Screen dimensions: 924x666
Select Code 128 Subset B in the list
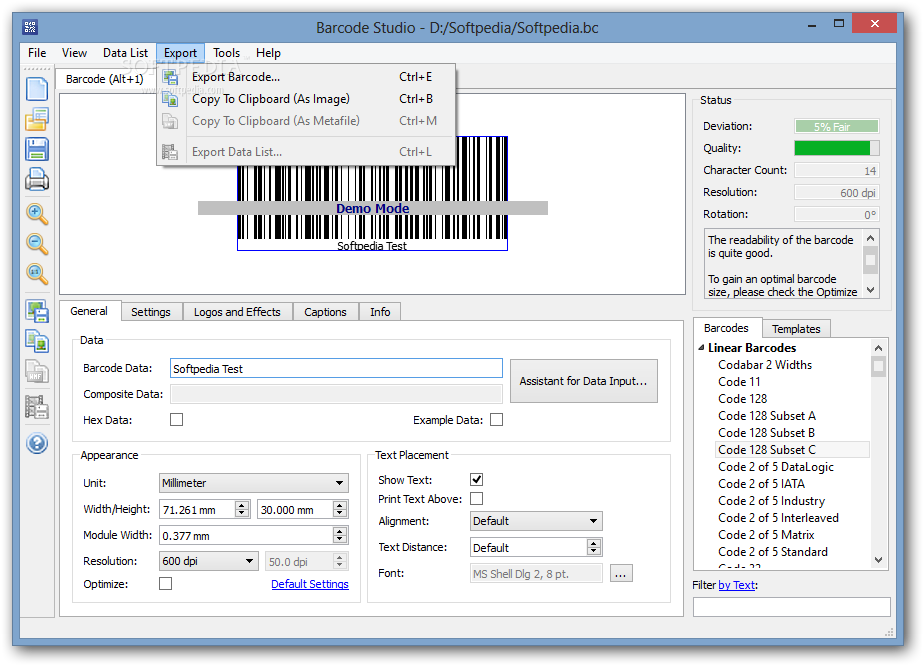(766, 433)
